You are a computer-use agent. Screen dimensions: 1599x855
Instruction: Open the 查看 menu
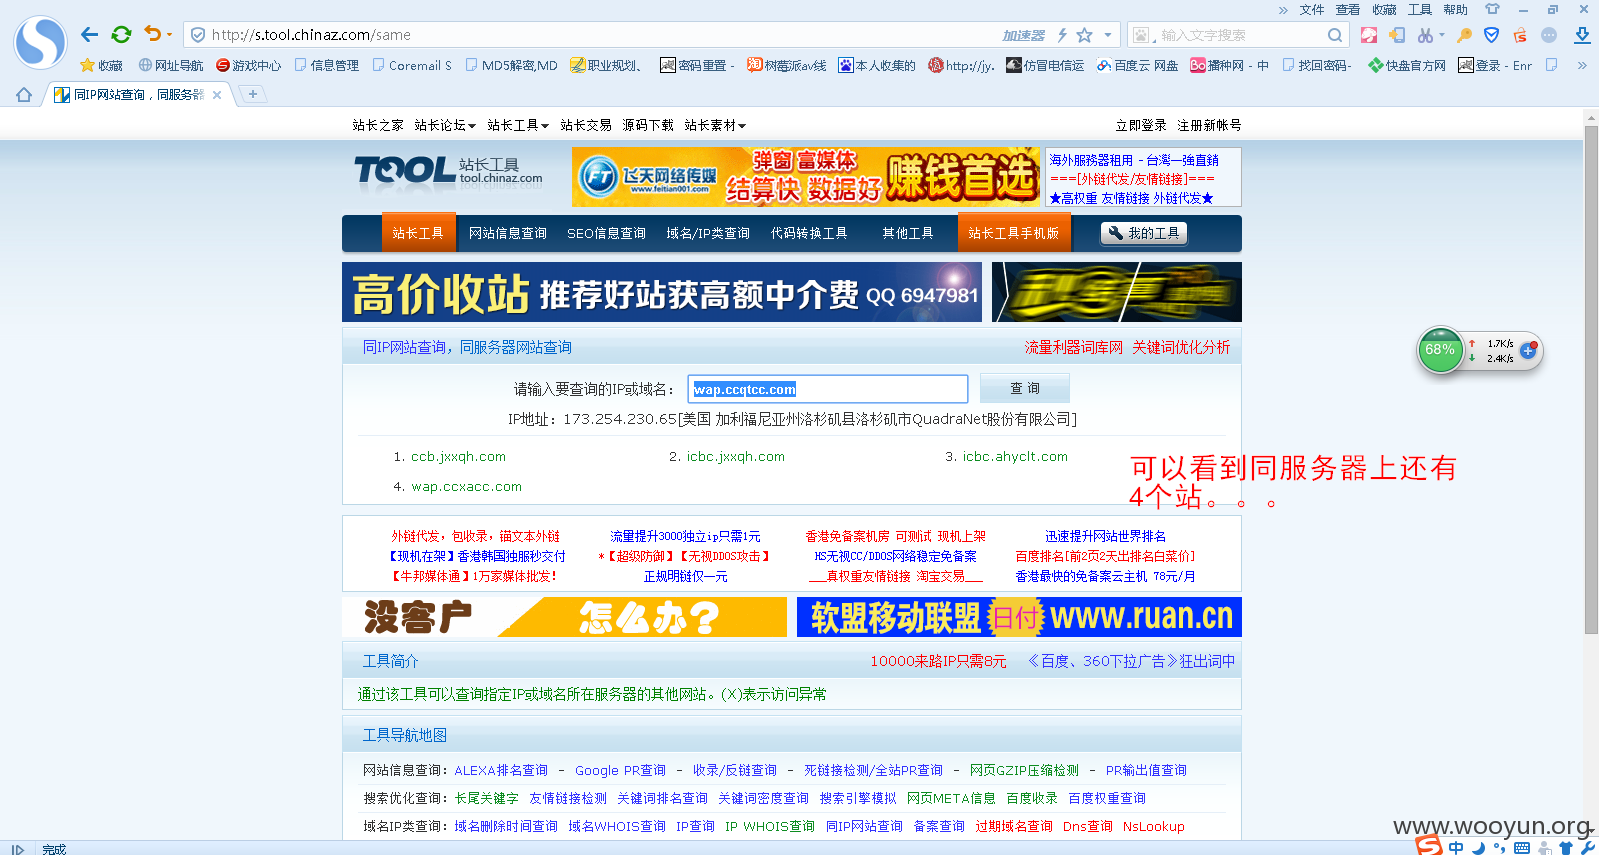click(1348, 10)
